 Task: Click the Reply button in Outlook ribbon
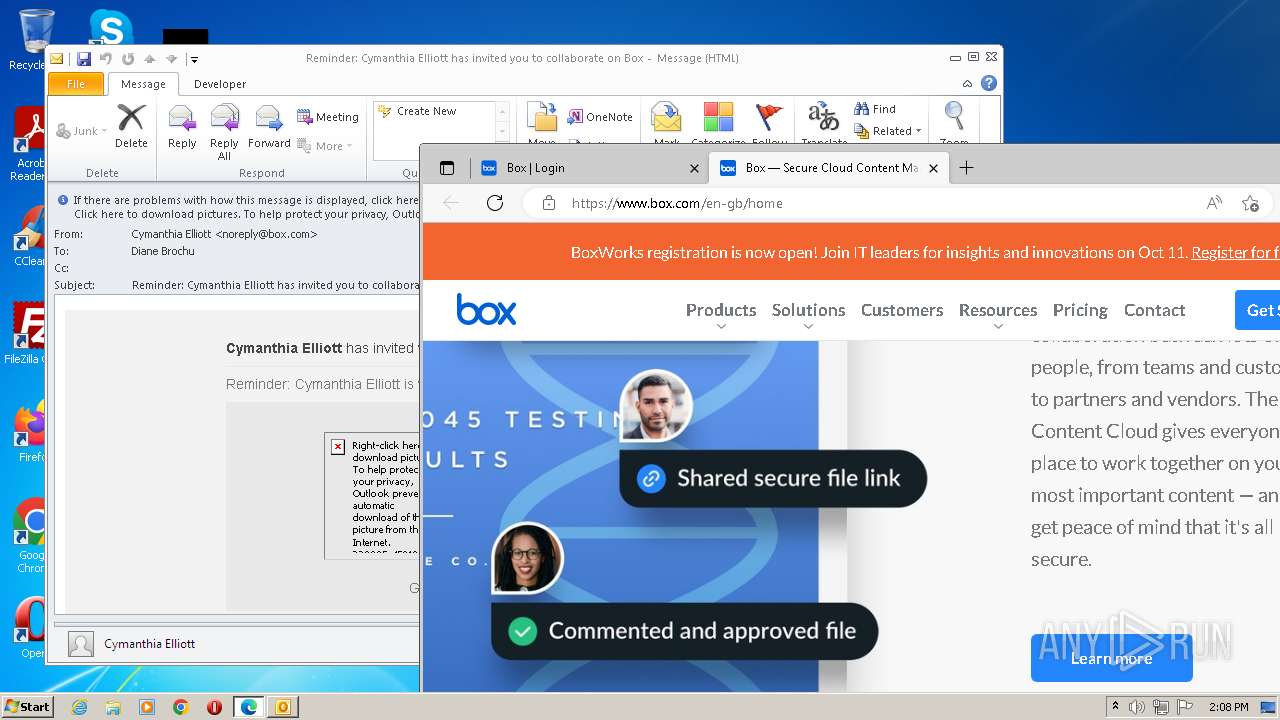182,126
